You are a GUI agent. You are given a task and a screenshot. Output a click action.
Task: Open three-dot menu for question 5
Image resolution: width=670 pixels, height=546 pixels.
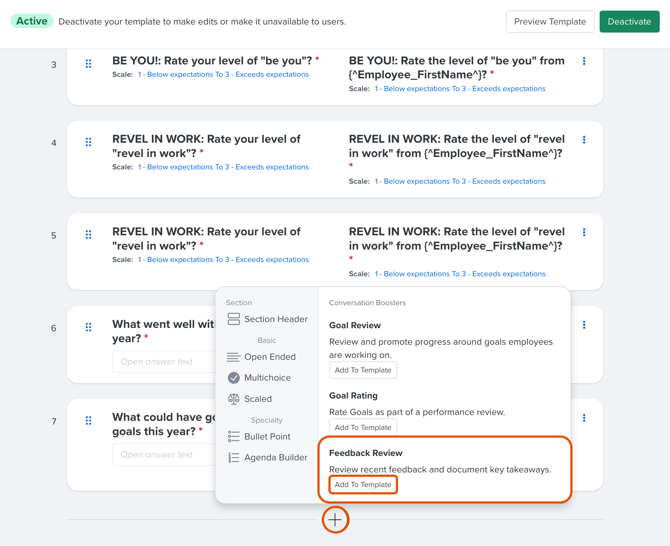tap(584, 232)
